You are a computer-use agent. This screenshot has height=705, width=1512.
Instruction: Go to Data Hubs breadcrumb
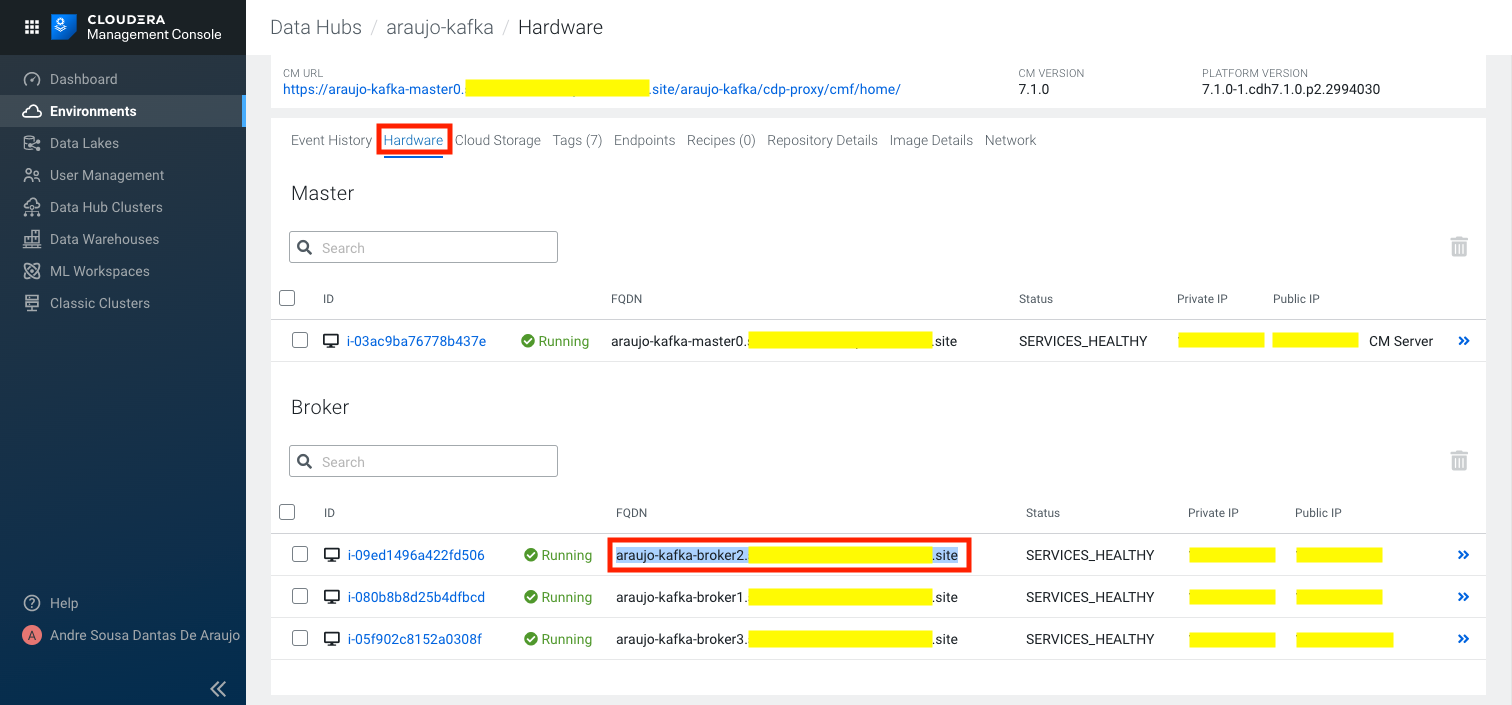(x=316, y=27)
